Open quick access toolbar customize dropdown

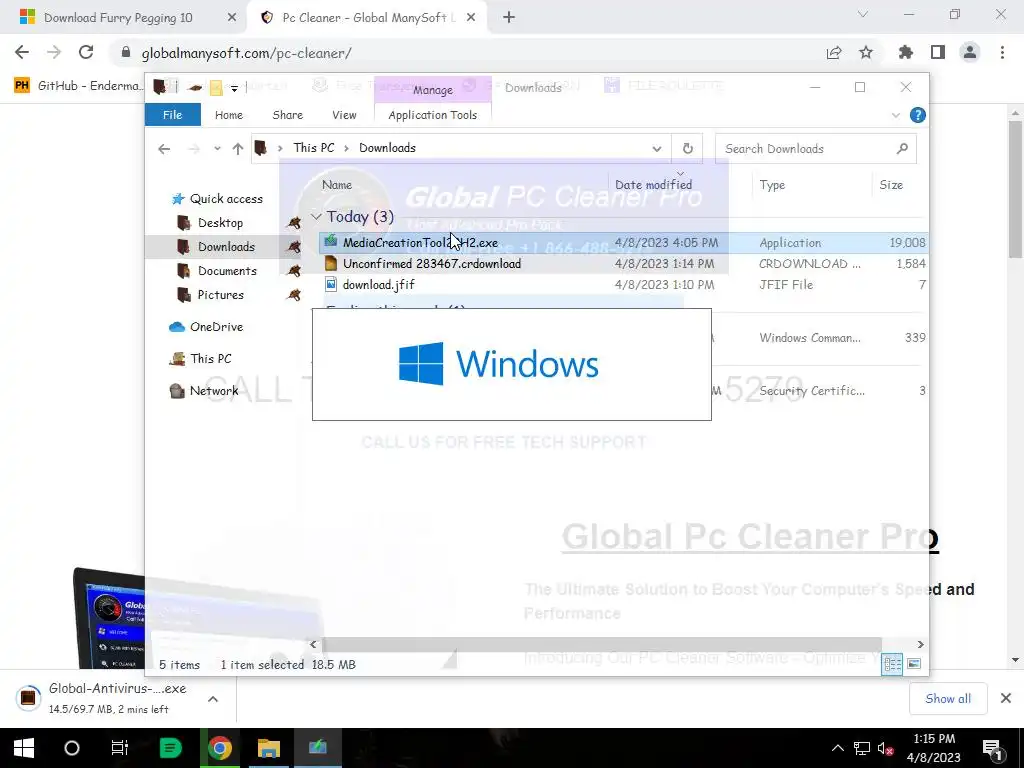coord(234,88)
